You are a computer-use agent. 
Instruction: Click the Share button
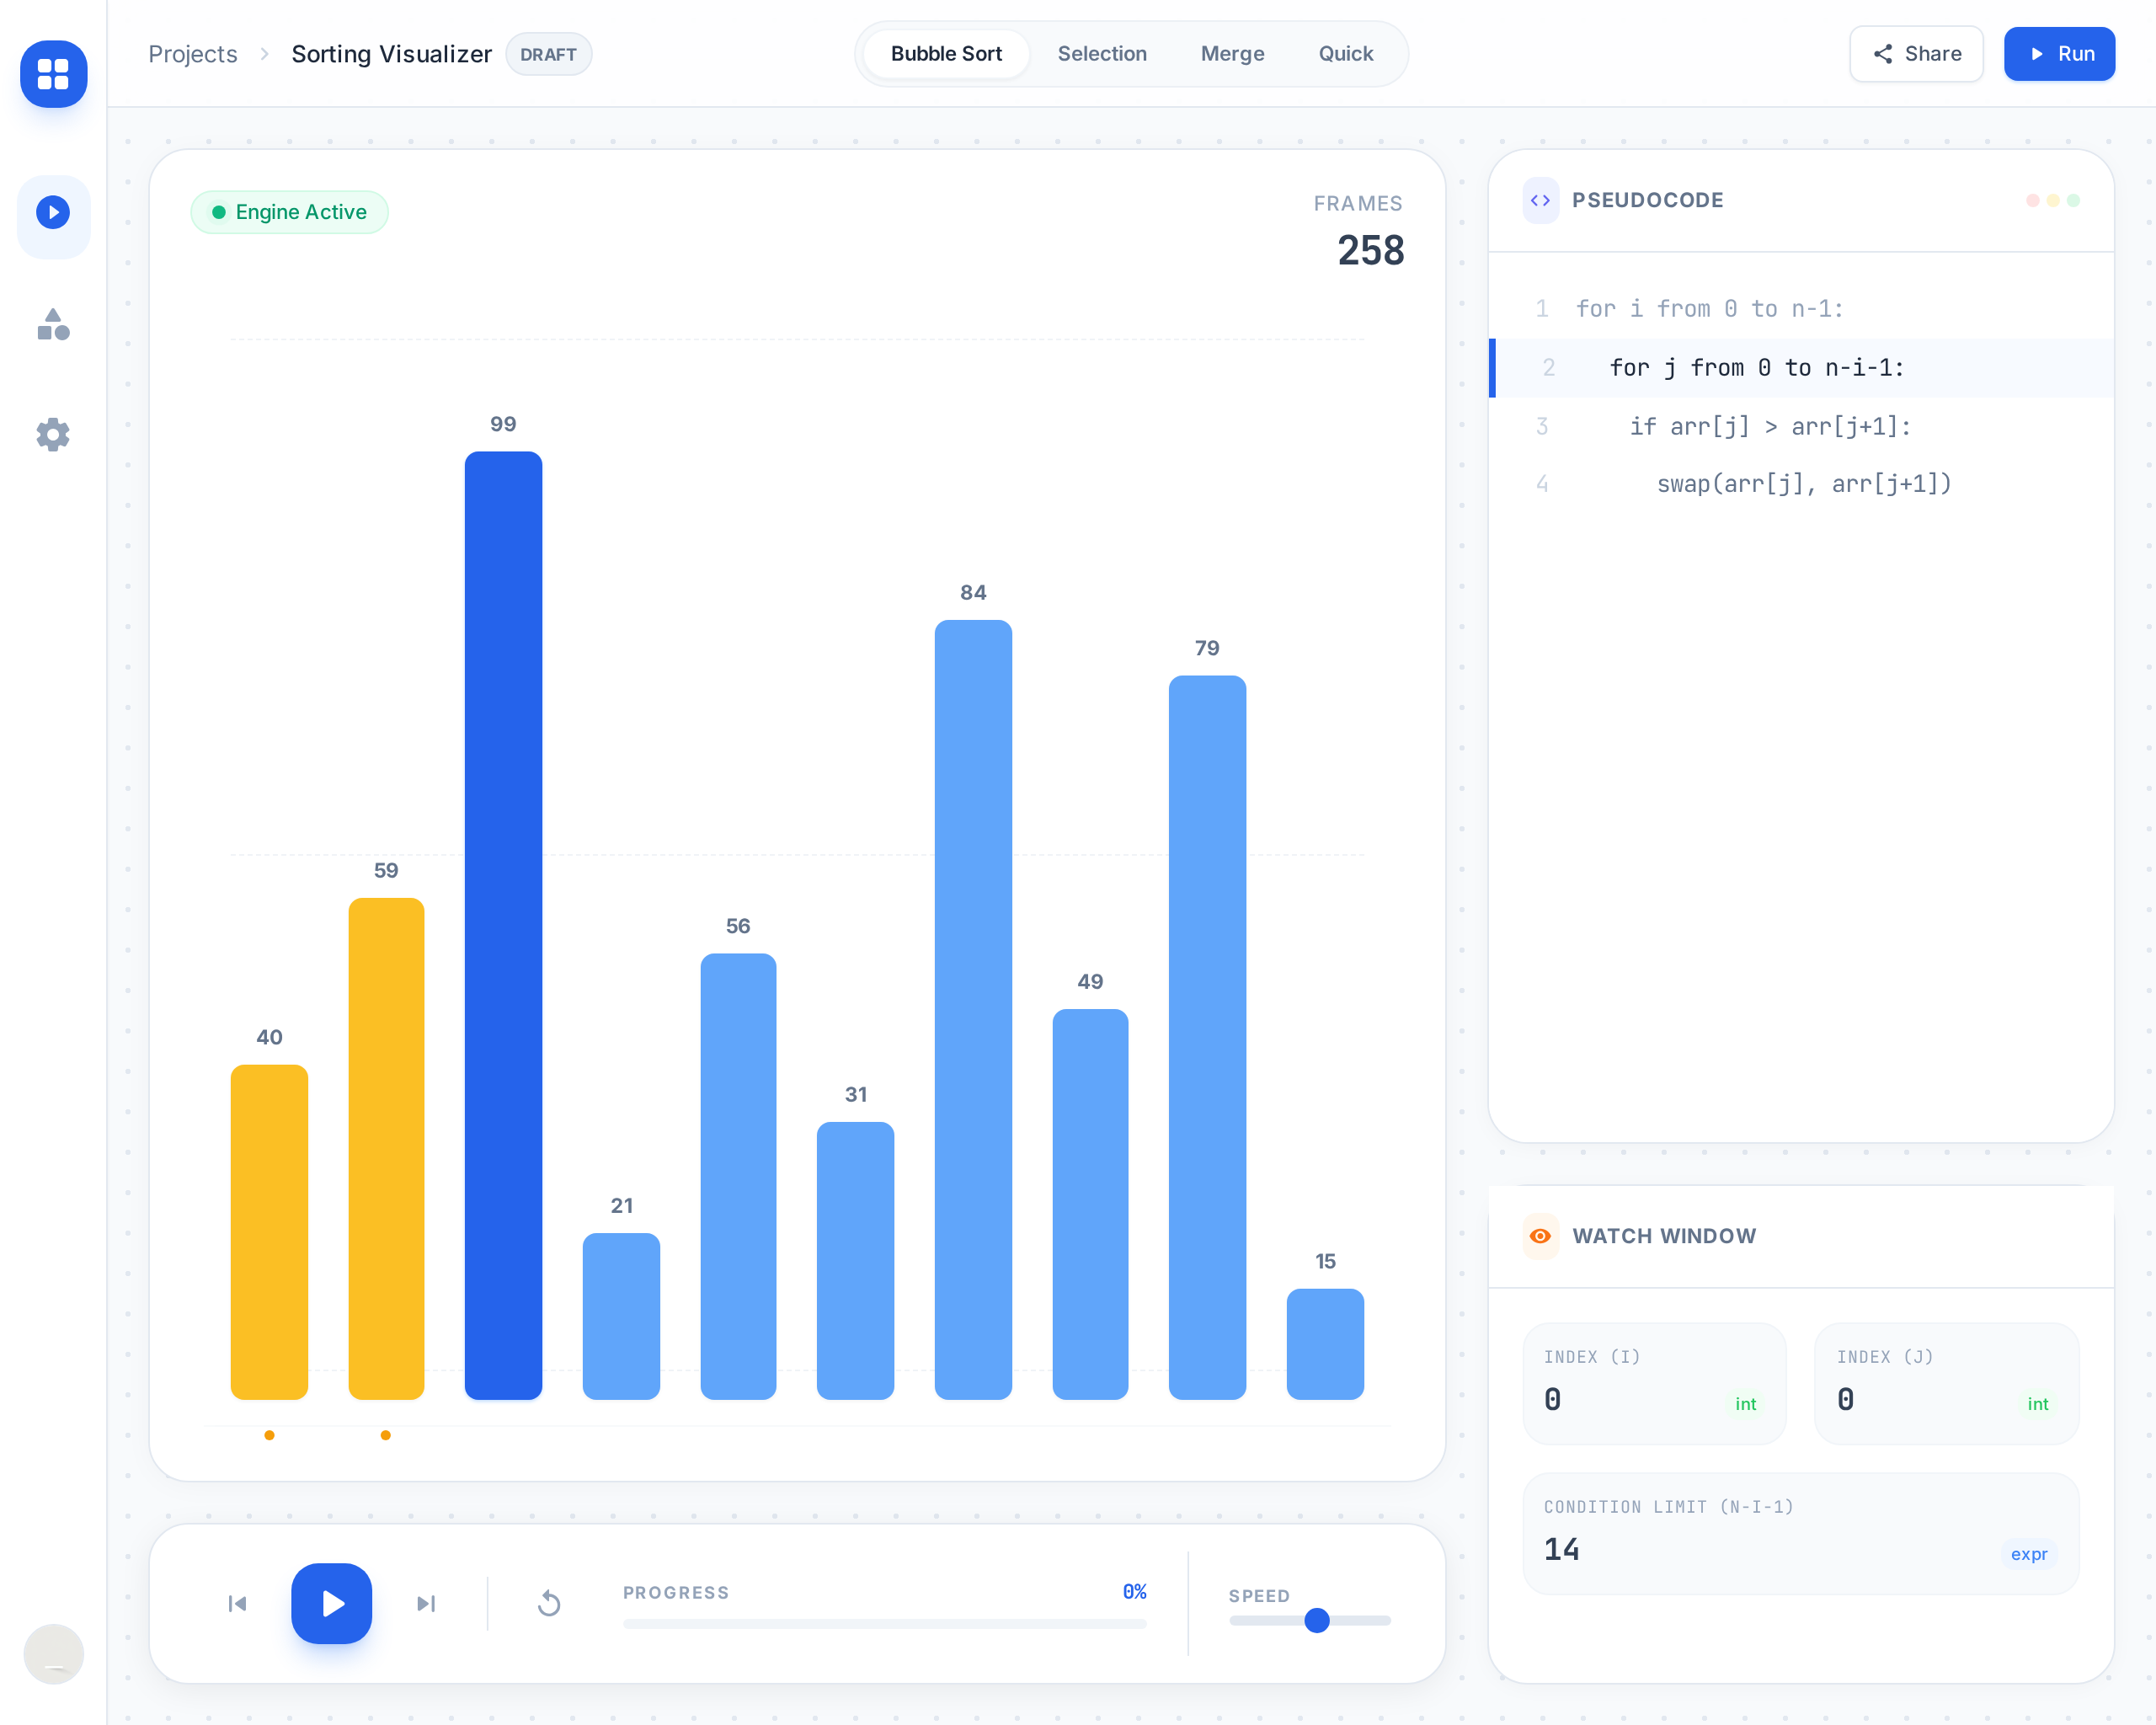tap(1916, 54)
